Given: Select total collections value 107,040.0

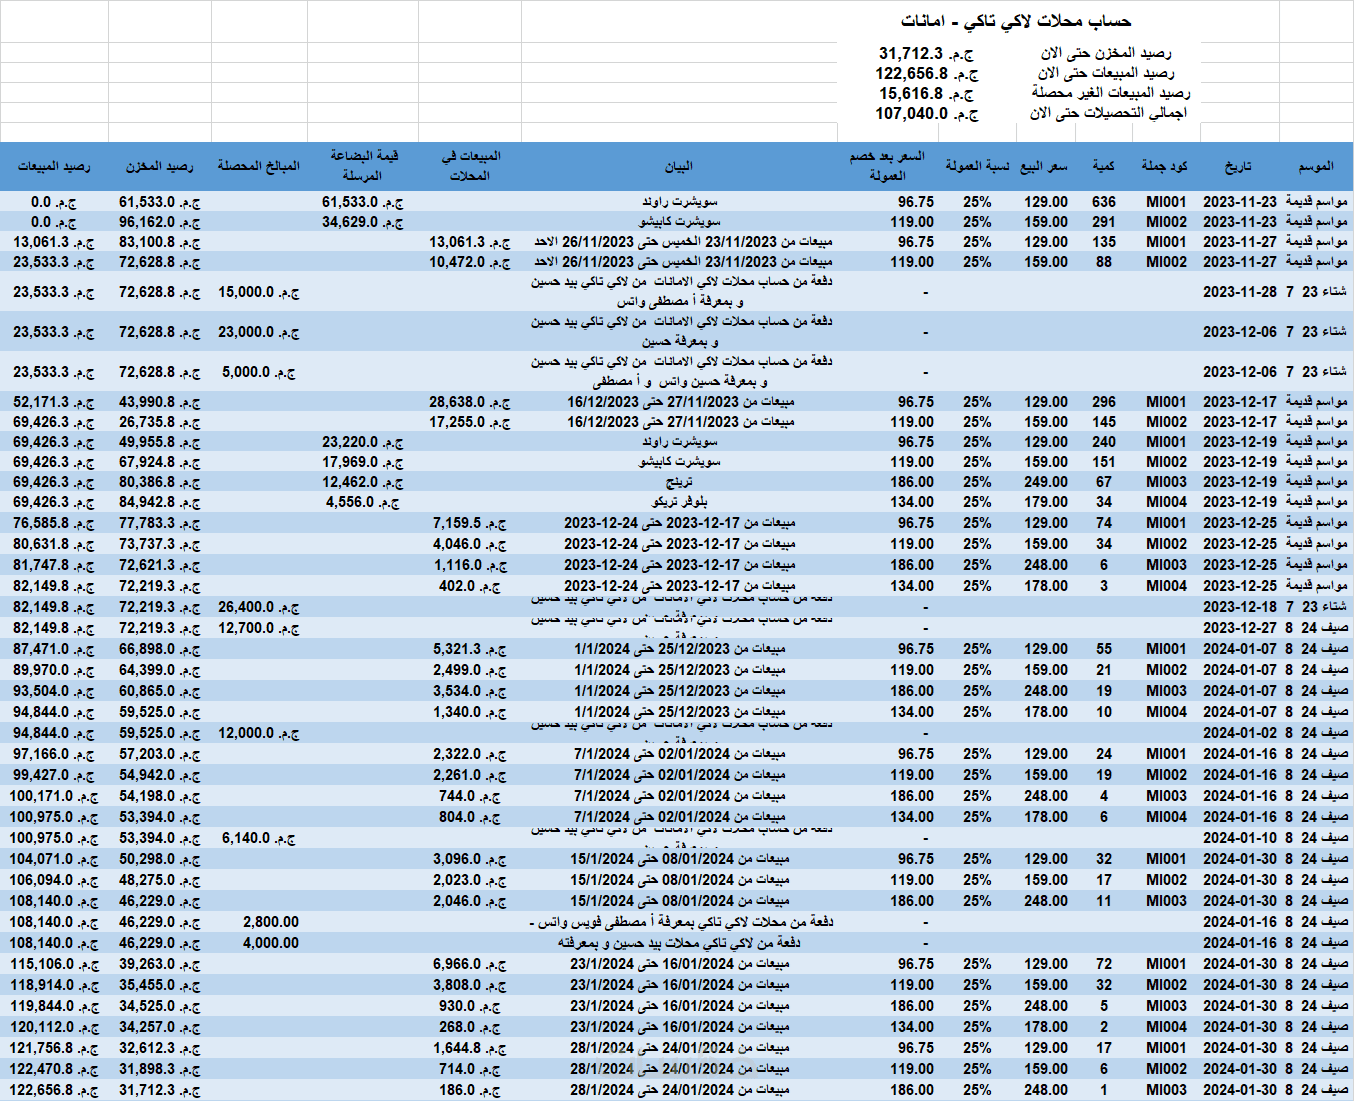Looking at the screenshot, I should [x=927, y=113].
